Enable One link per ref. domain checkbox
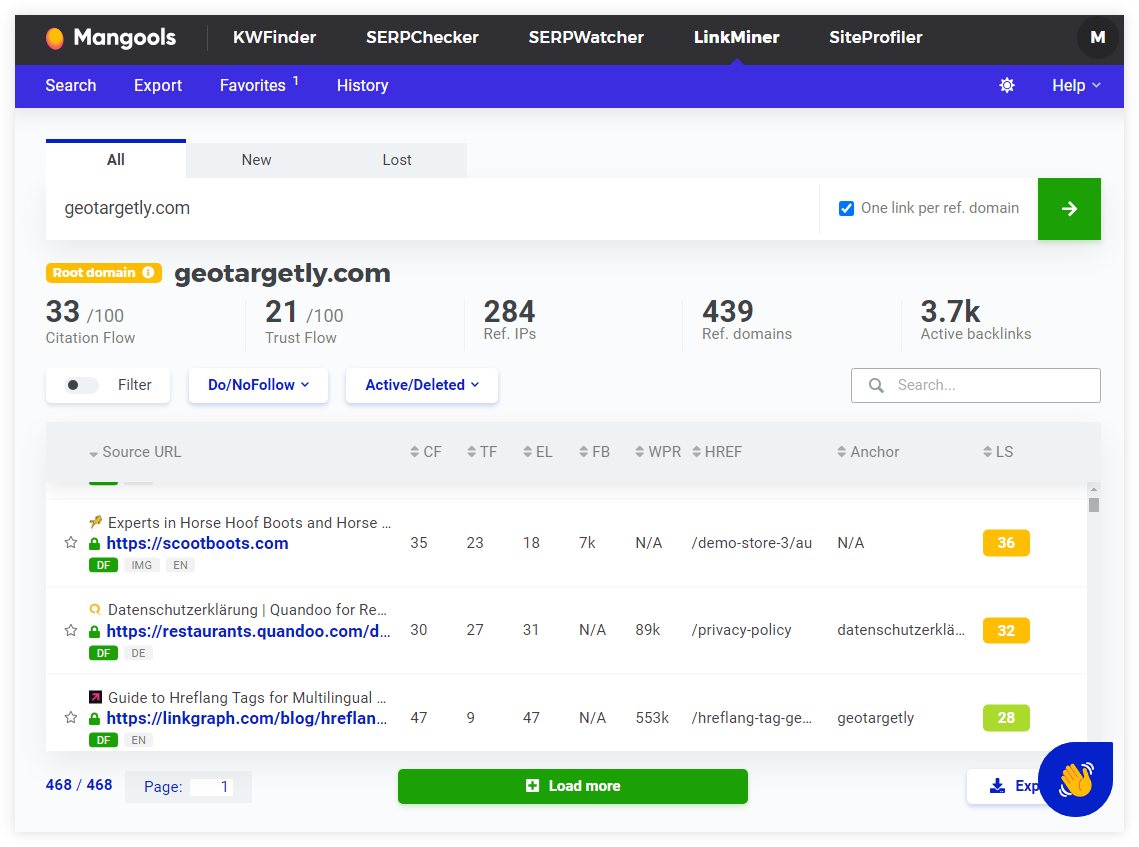1139x847 pixels. coord(846,208)
